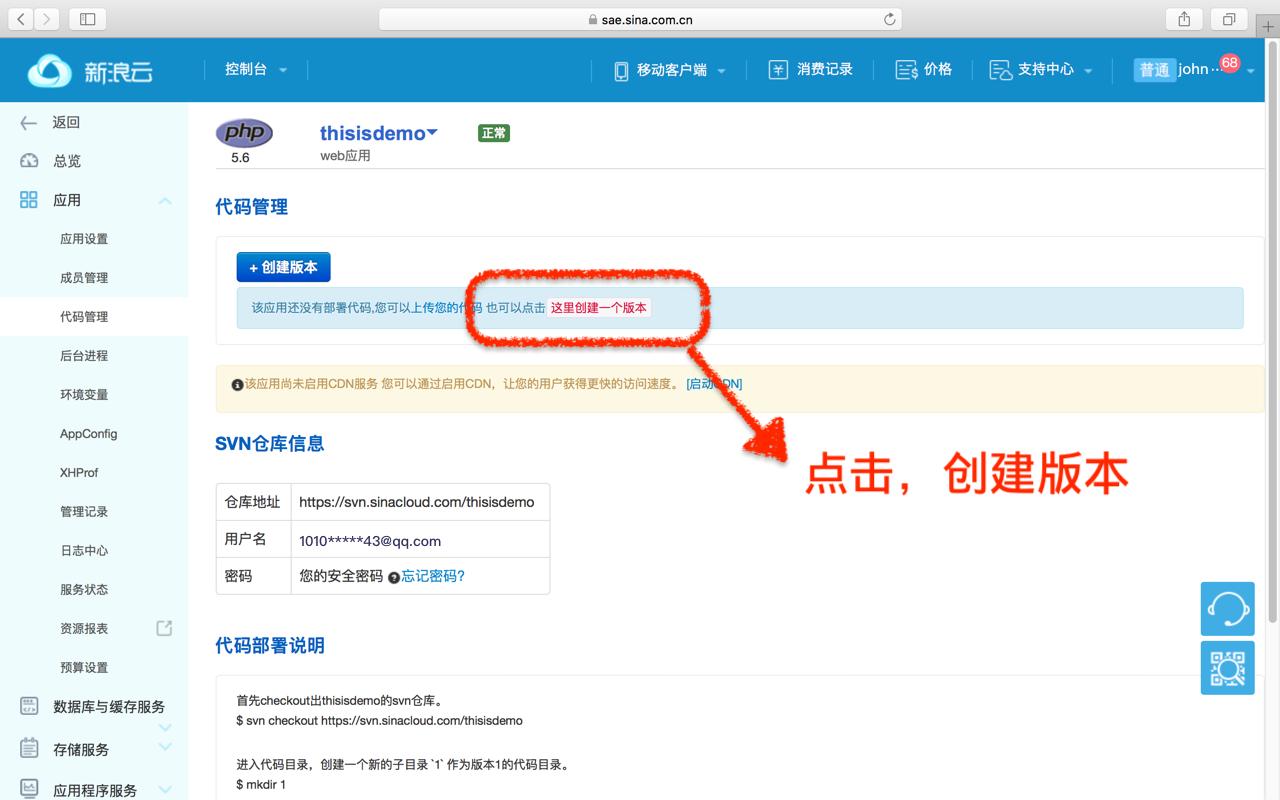Image resolution: width=1280 pixels, height=800 pixels.
Task: Reload page via address bar icon
Action: [x=889, y=19]
